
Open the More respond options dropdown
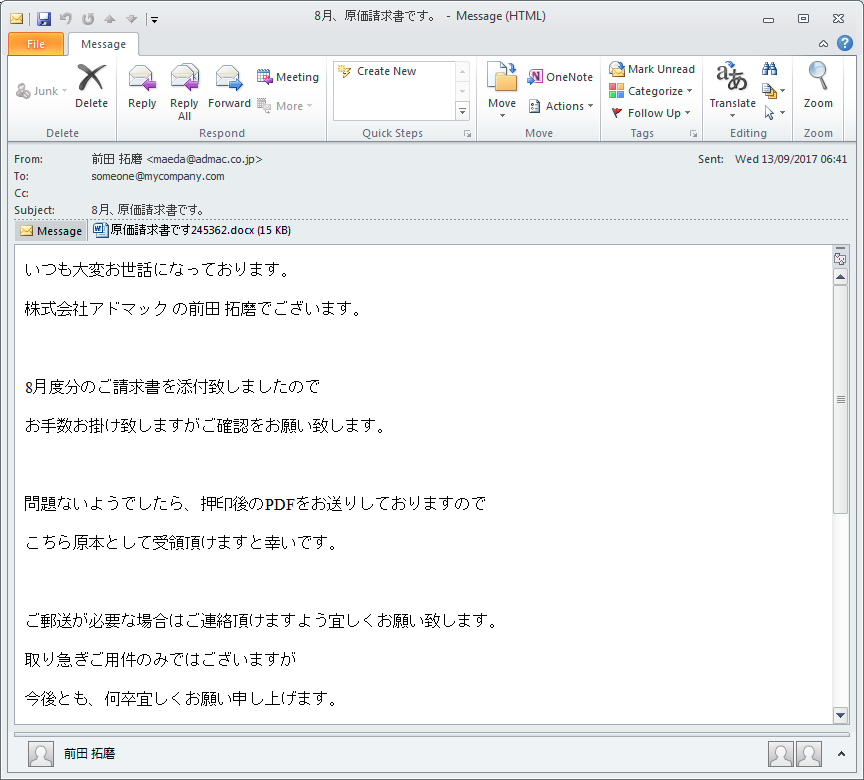pos(285,106)
